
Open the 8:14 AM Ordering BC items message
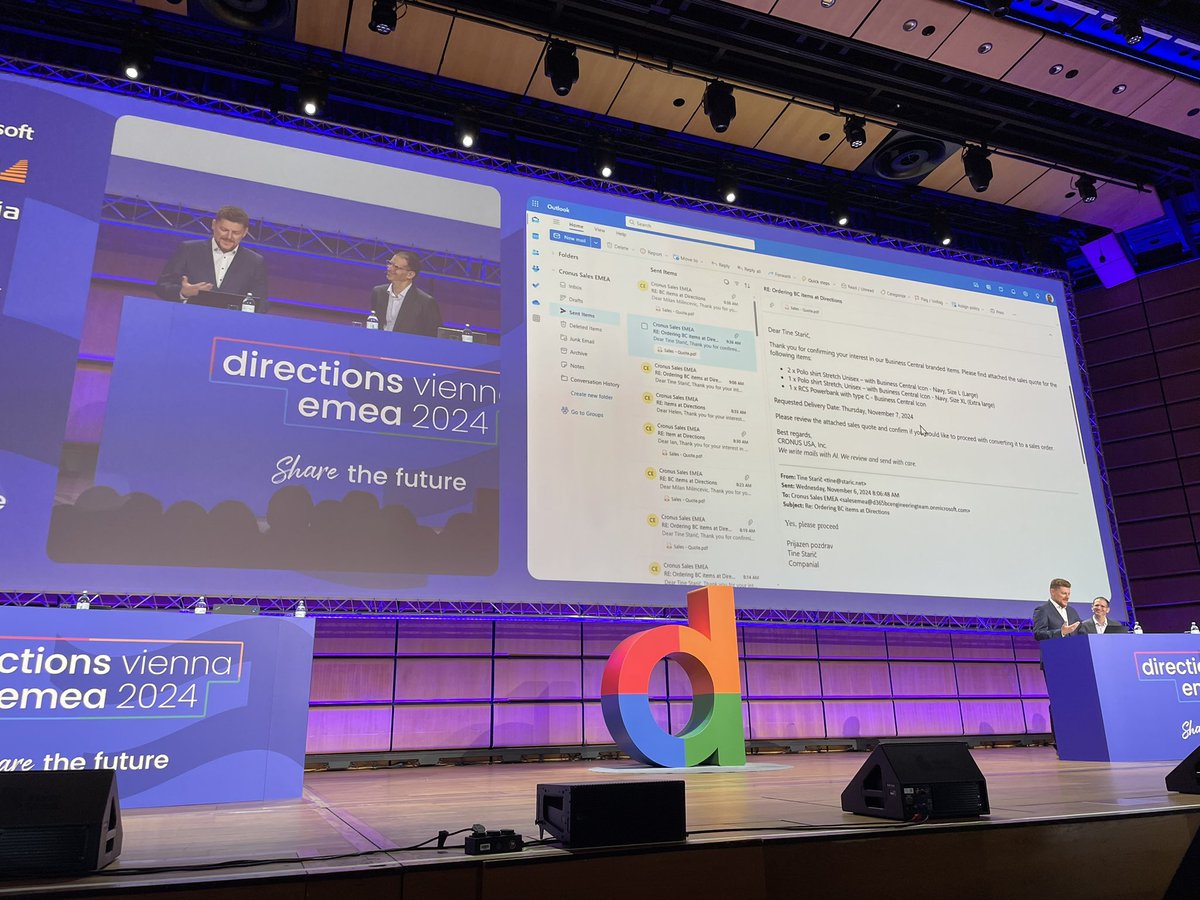click(708, 574)
